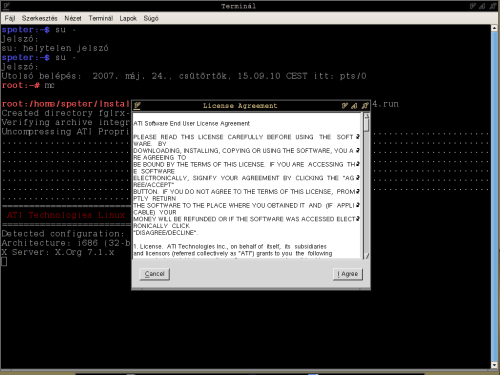
Task: Close the License Agreement dialog
Action: (365, 106)
